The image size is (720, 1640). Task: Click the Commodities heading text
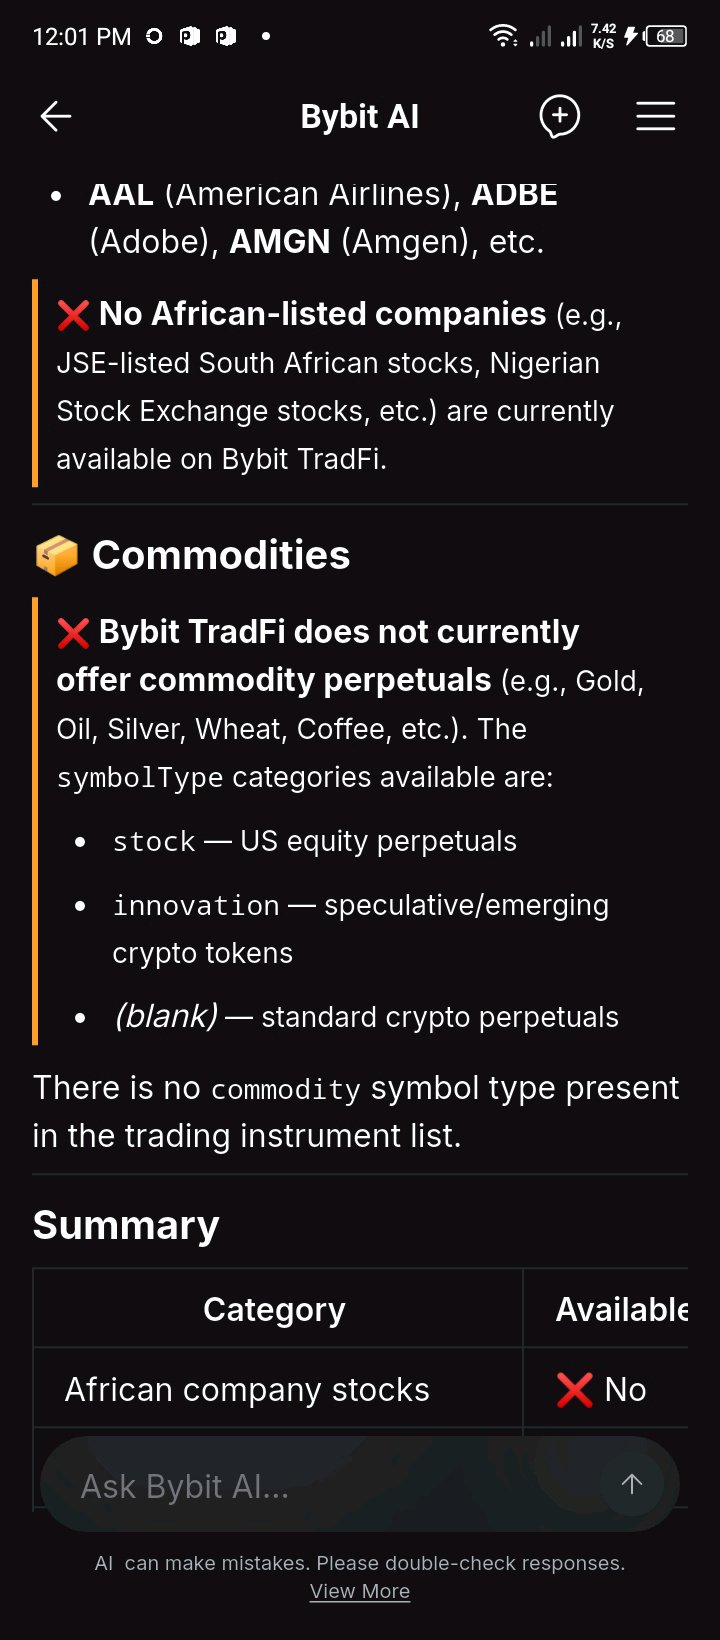[x=221, y=555]
